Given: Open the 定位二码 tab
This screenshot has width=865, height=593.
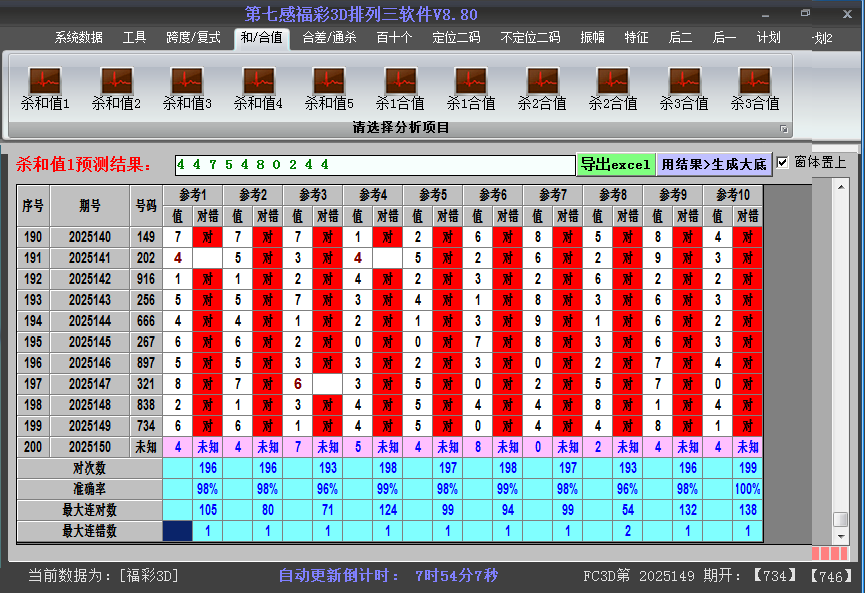Looking at the screenshot, I should [x=456, y=38].
